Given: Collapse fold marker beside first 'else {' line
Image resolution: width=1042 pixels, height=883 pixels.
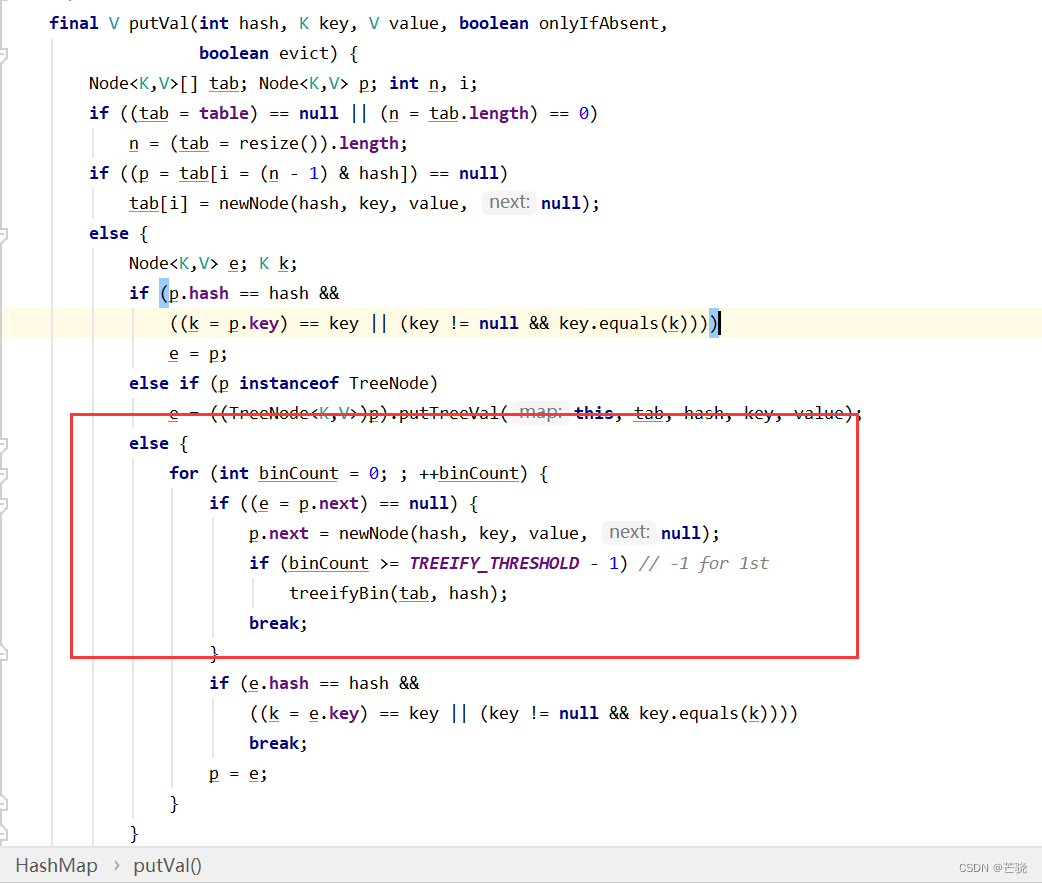Looking at the screenshot, I should [3, 234].
